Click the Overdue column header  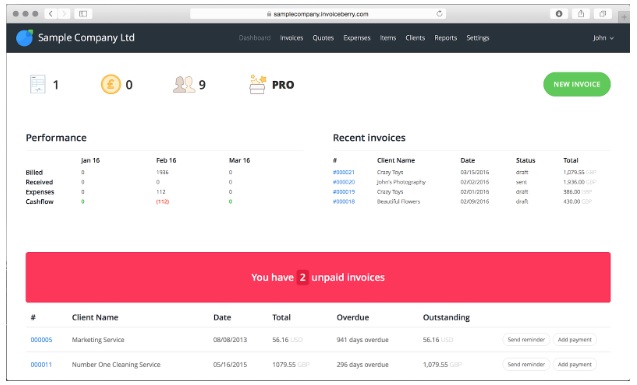coord(353,317)
